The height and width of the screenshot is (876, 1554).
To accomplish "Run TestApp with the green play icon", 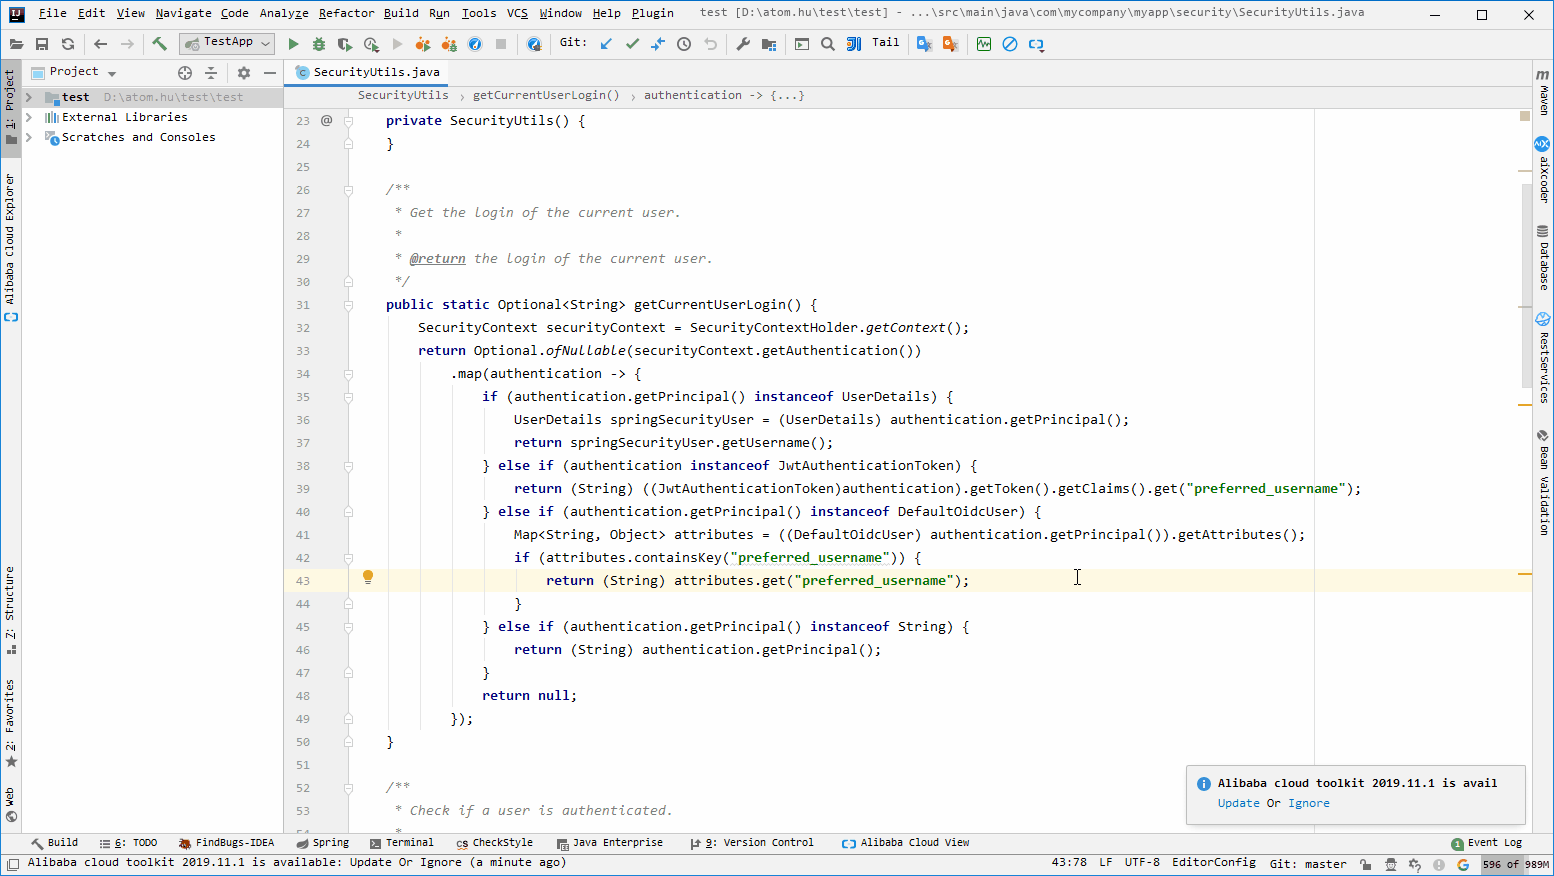I will [x=293, y=44].
